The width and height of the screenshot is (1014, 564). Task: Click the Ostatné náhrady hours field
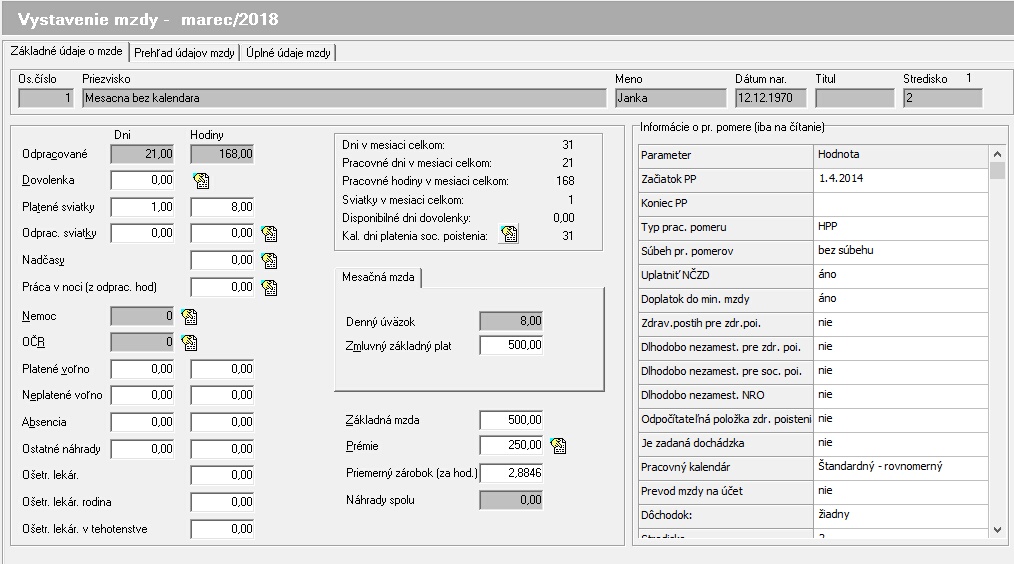(222, 449)
